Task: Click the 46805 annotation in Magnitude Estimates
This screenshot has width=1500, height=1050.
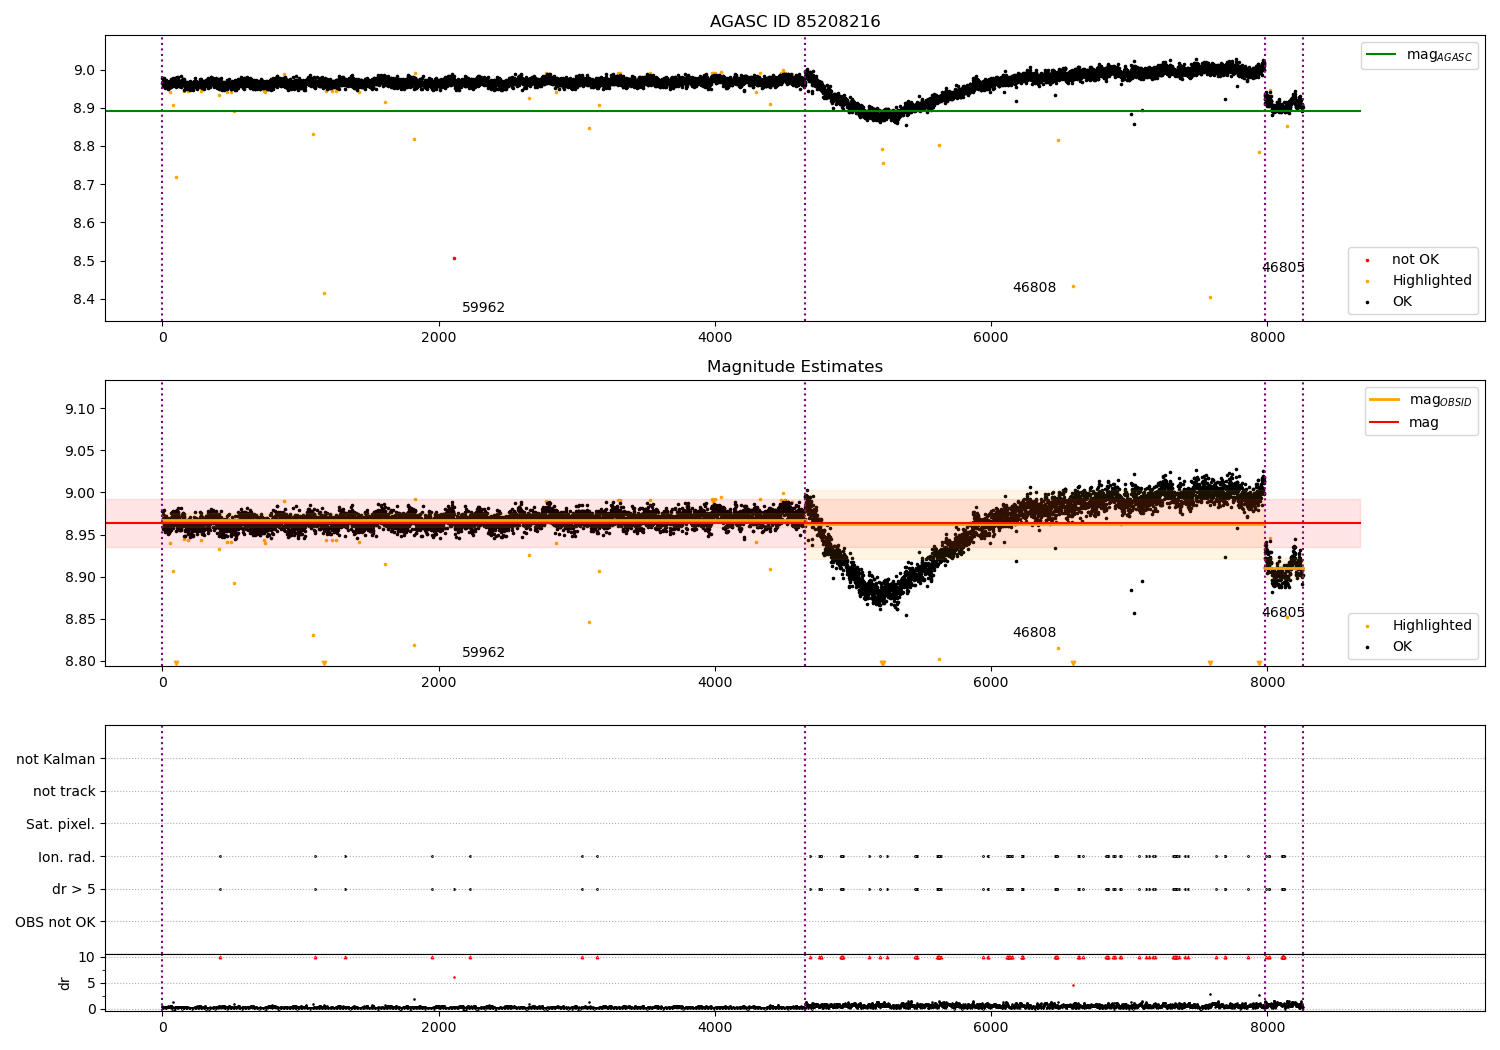Action: click(1283, 613)
